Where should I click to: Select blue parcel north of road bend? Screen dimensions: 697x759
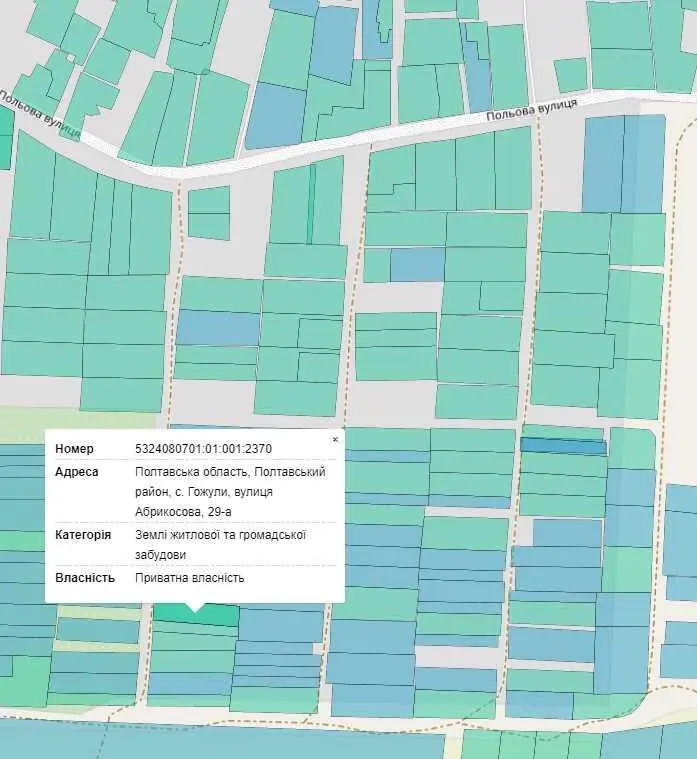[x=275, y=115]
